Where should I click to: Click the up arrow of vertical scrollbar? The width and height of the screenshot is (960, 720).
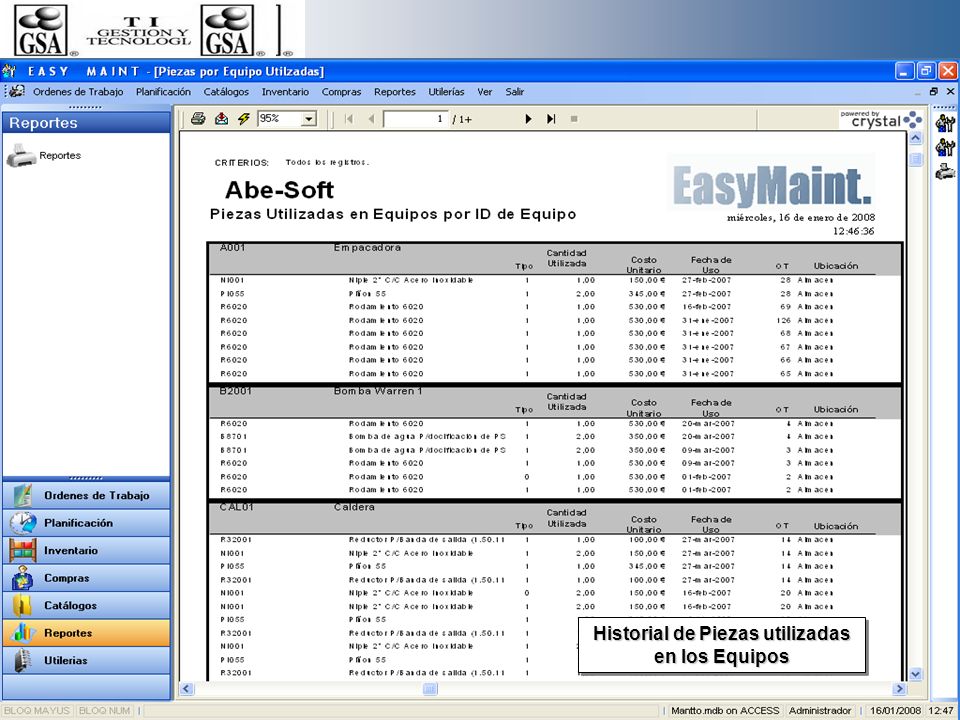(915, 138)
